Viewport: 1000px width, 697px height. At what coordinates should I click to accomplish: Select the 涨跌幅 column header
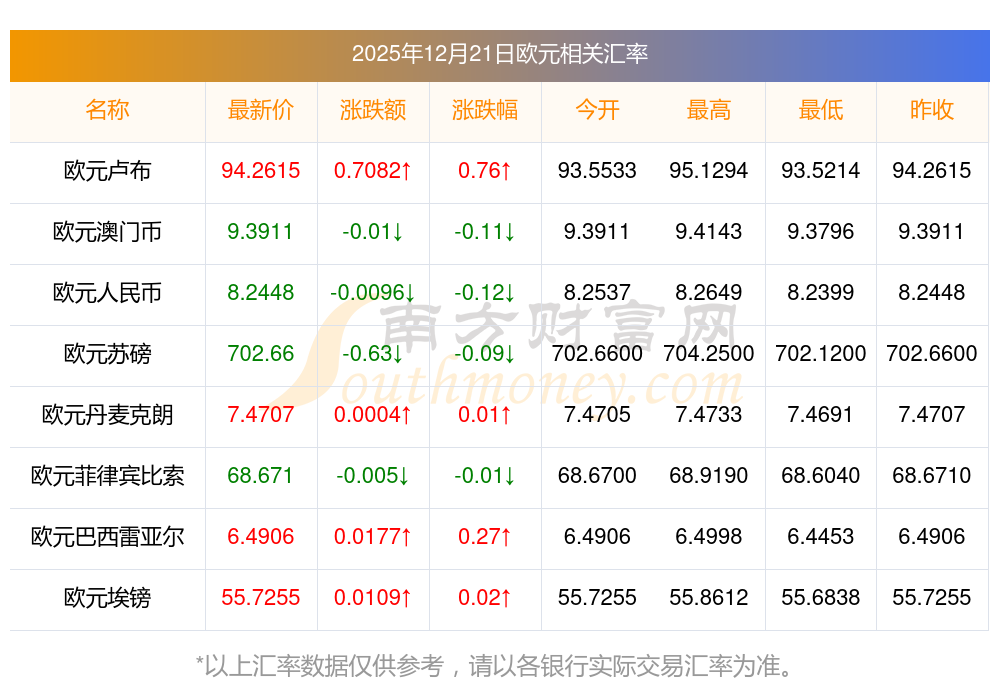(x=485, y=110)
